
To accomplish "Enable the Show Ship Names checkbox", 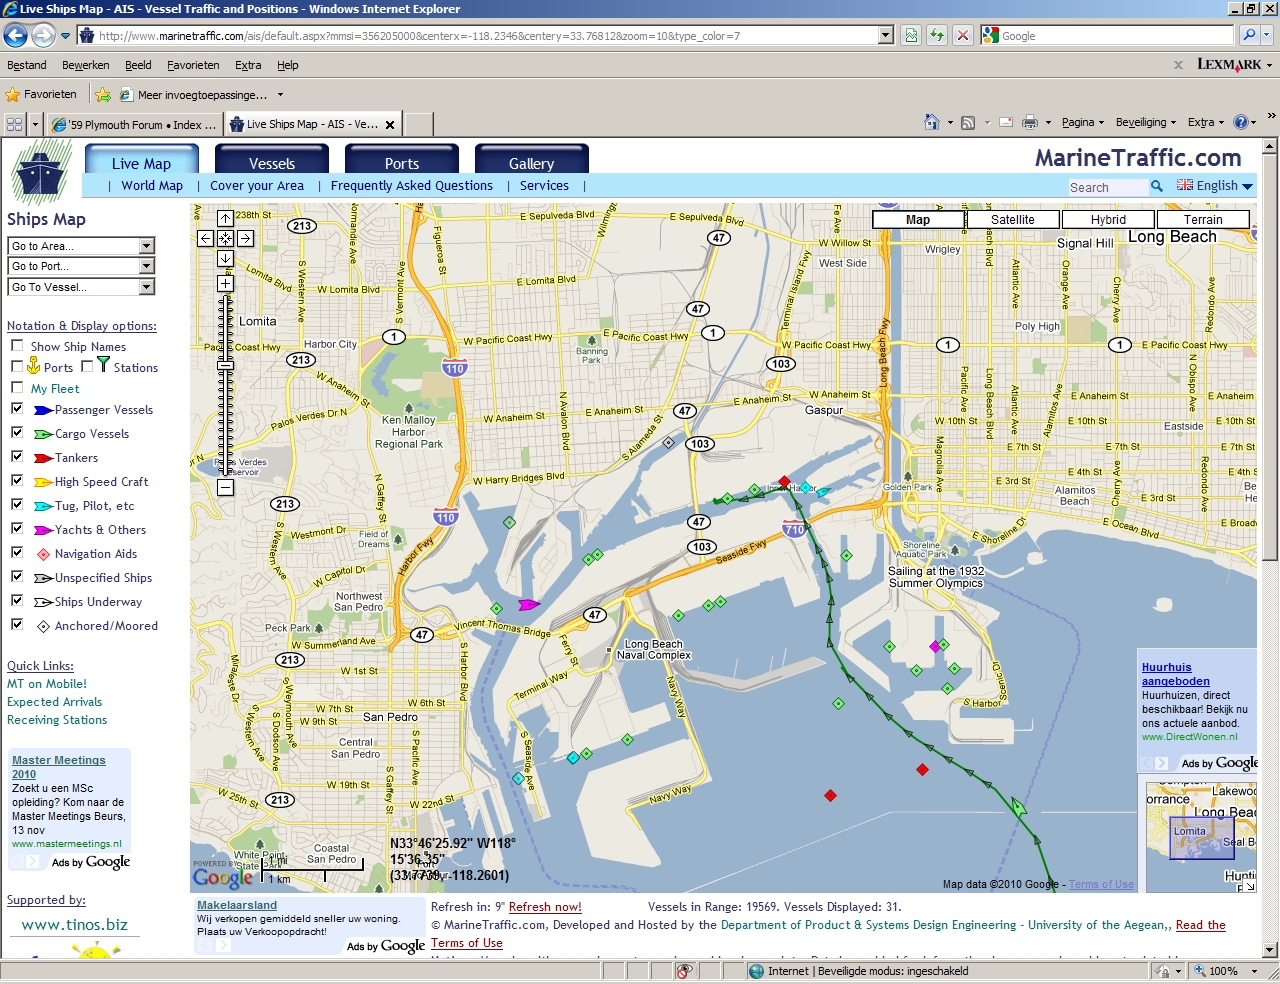I will [x=17, y=345].
